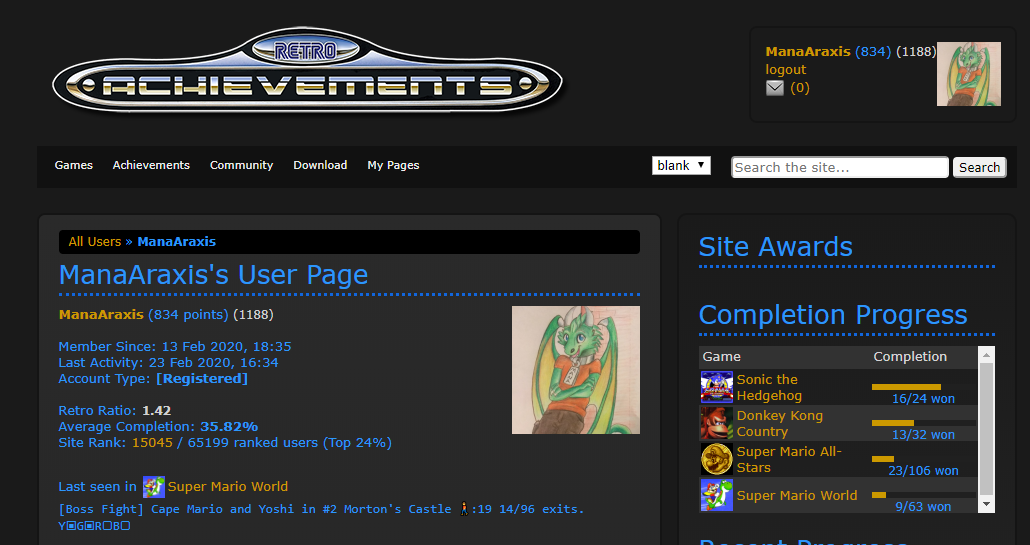
Task: Click the user avatar in header box
Action: click(968, 74)
